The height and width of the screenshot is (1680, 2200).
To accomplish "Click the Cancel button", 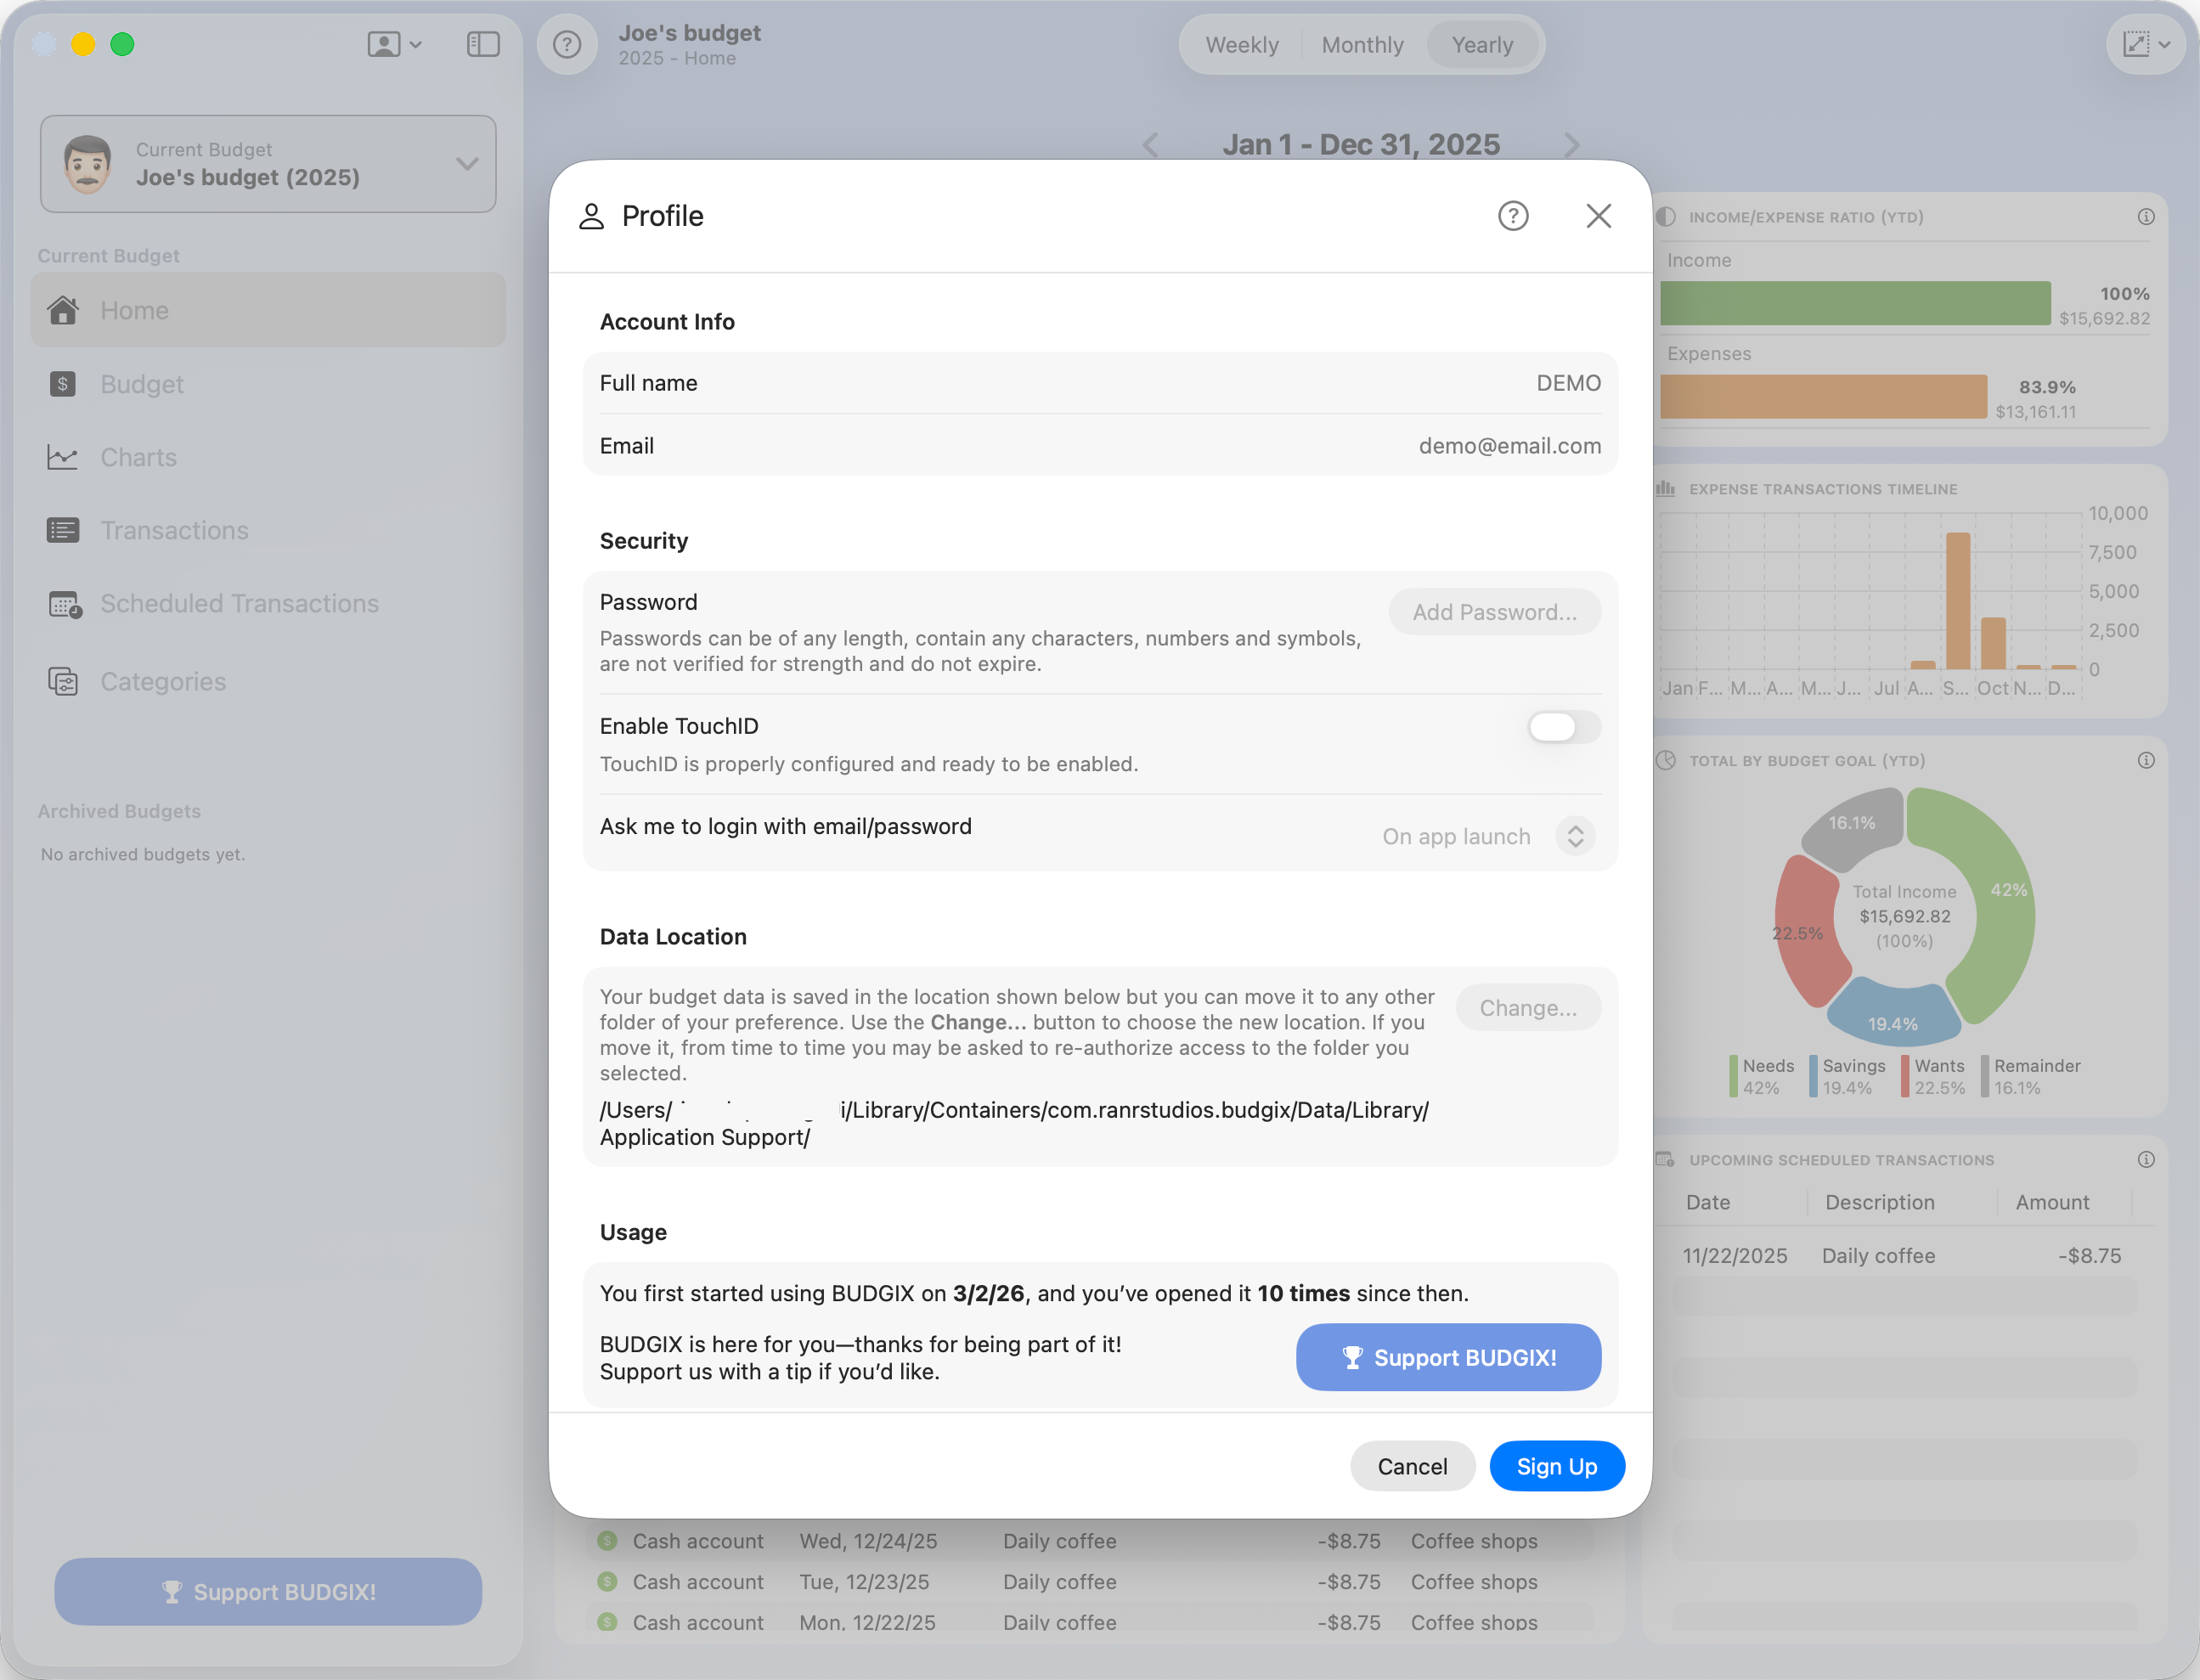I will click(x=1411, y=1466).
